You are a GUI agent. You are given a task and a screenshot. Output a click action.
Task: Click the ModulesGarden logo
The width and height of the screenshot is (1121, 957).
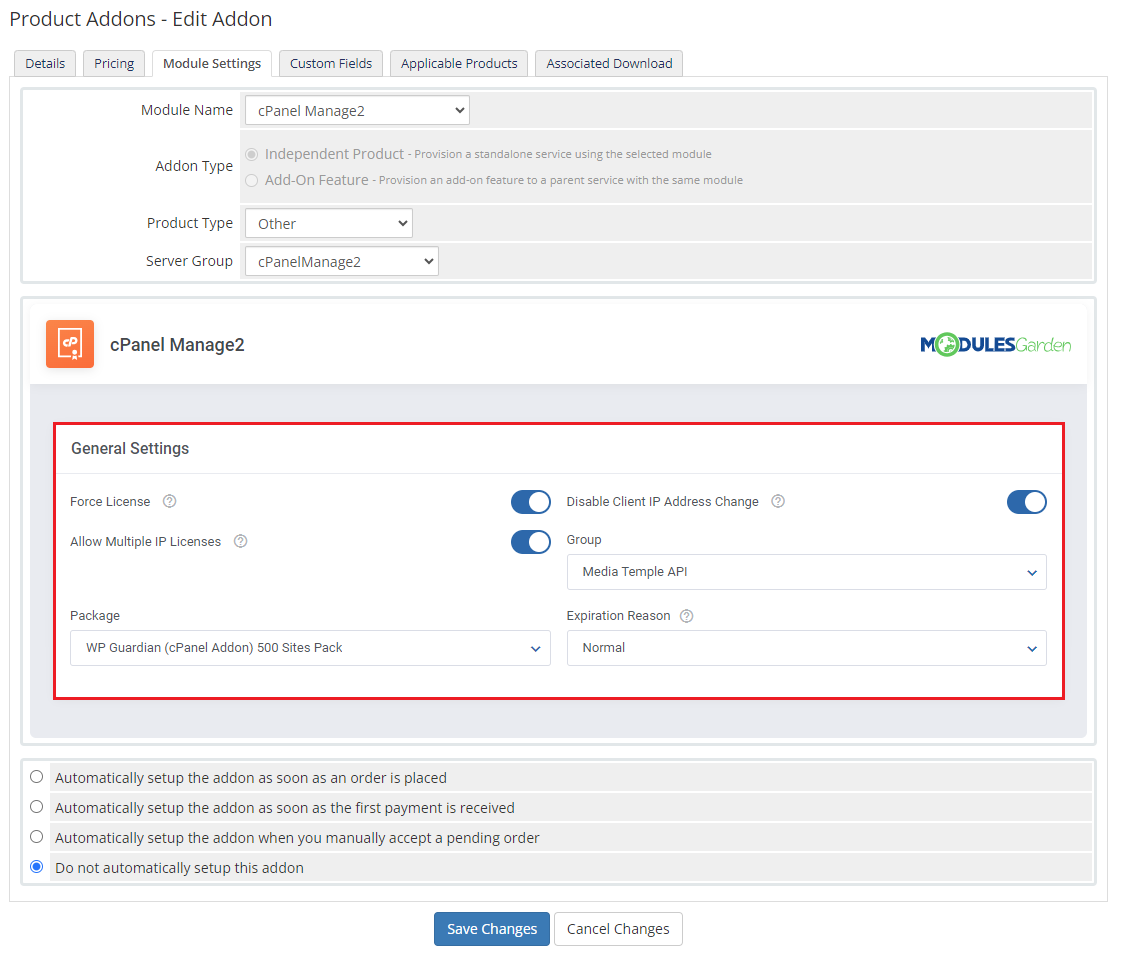(995, 344)
